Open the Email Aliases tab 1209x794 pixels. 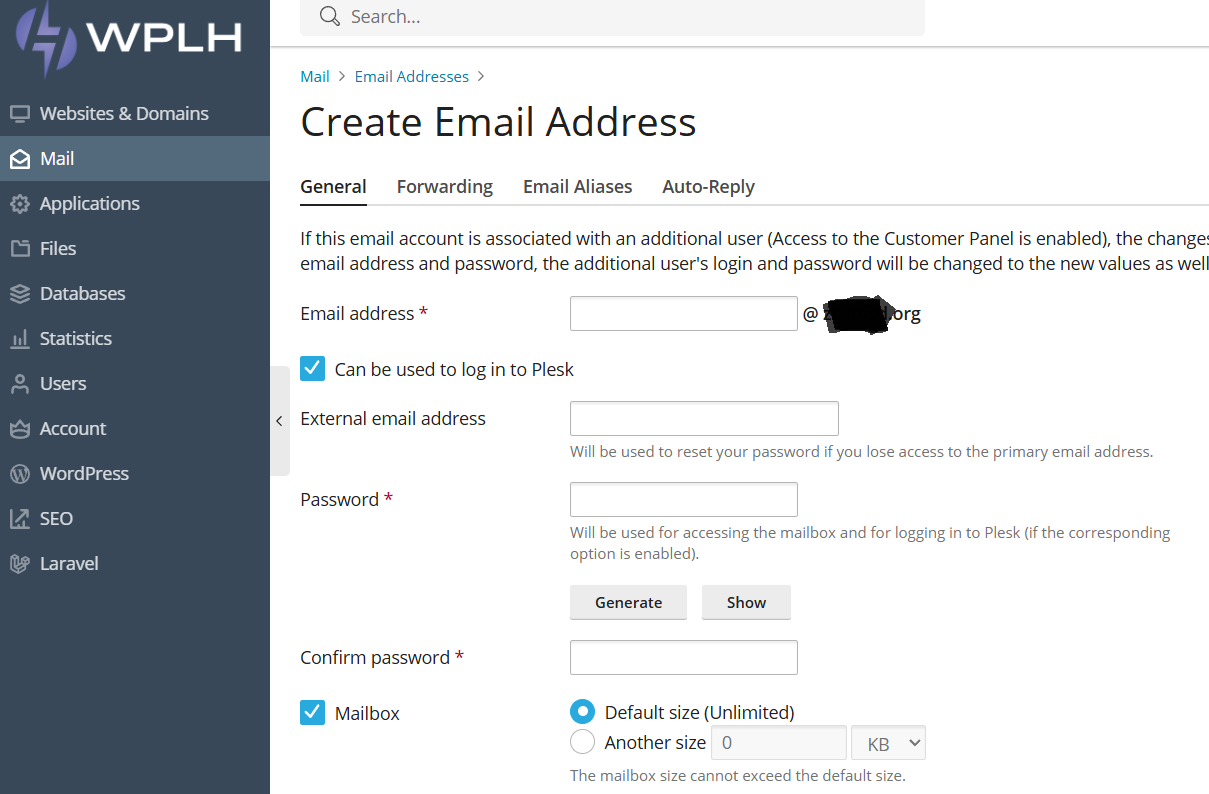[x=578, y=187]
